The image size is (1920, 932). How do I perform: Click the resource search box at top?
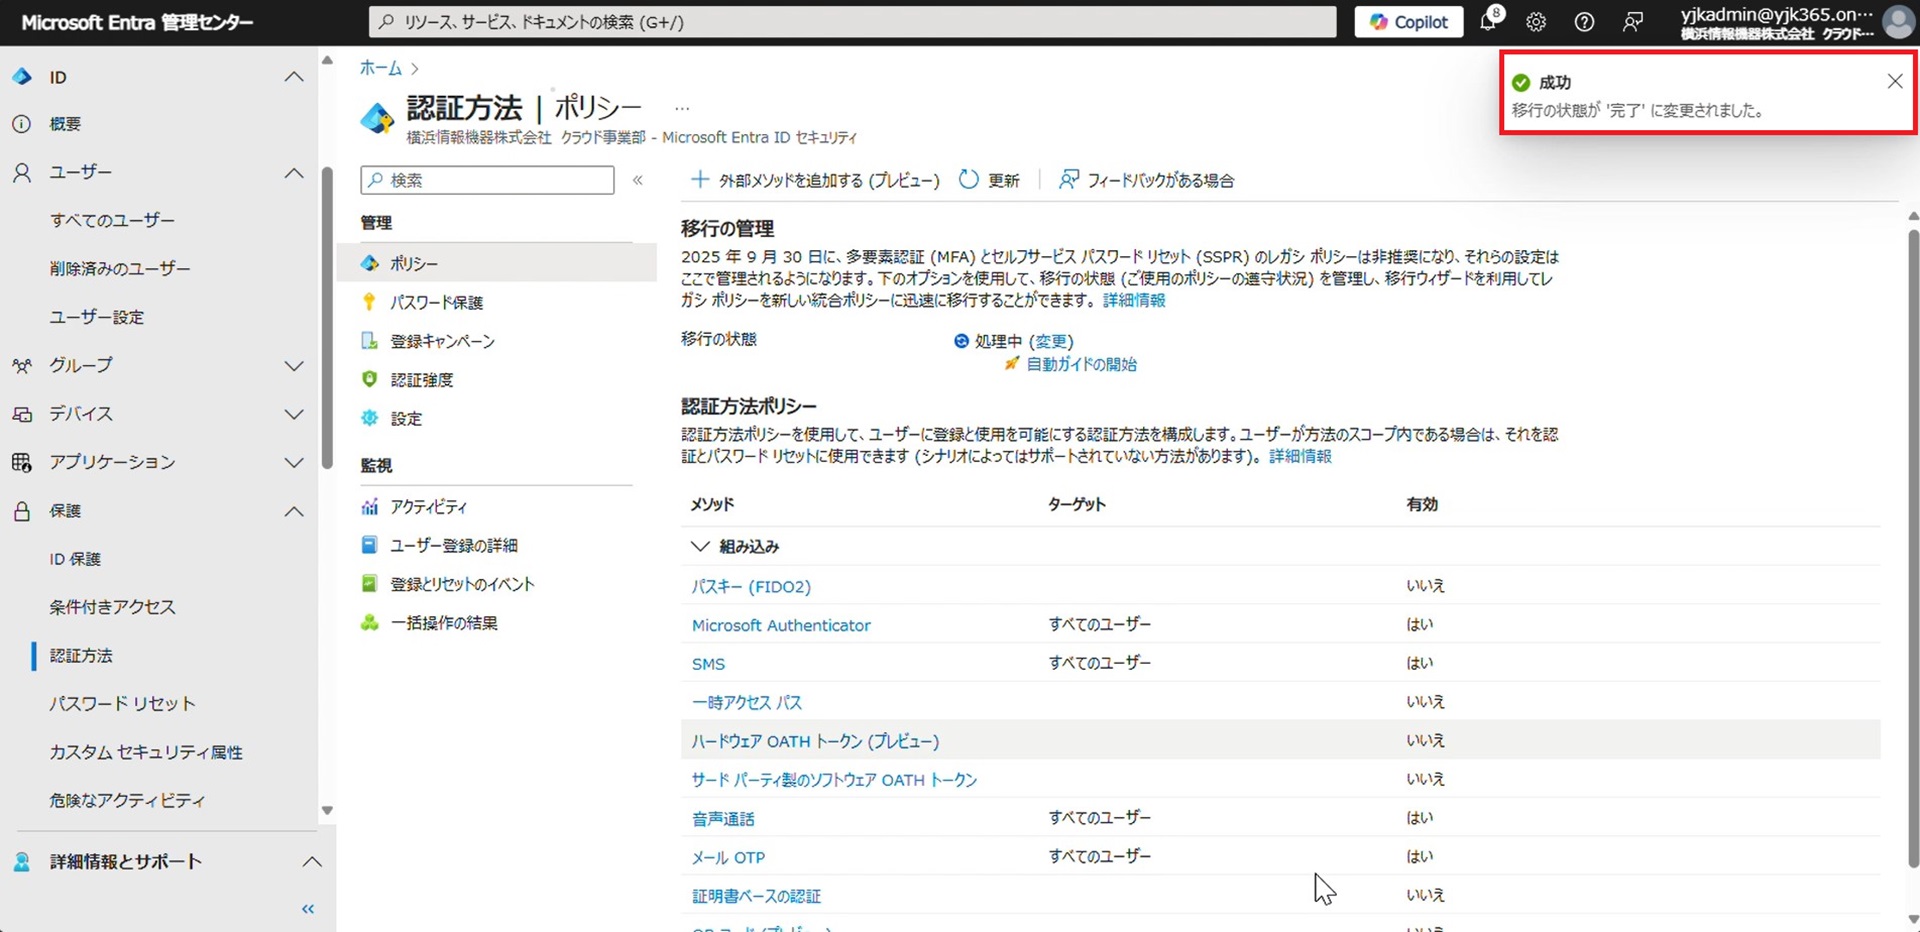coord(852,22)
